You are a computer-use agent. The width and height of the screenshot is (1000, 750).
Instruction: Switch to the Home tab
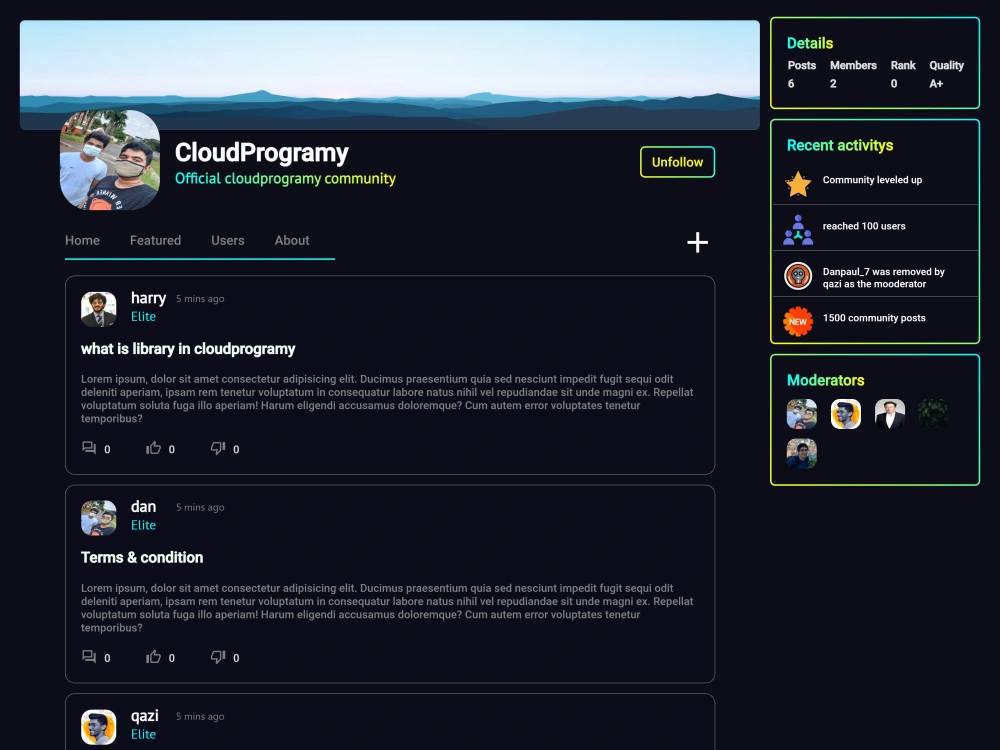tap(82, 240)
